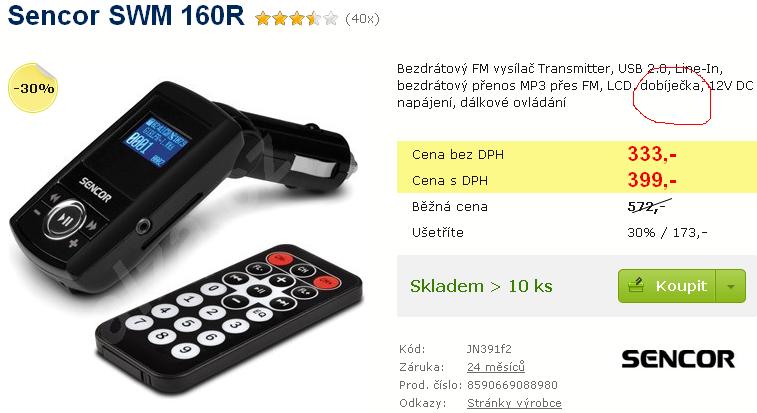Click the first rating star
Screen dimensions: 757x413
point(263,19)
